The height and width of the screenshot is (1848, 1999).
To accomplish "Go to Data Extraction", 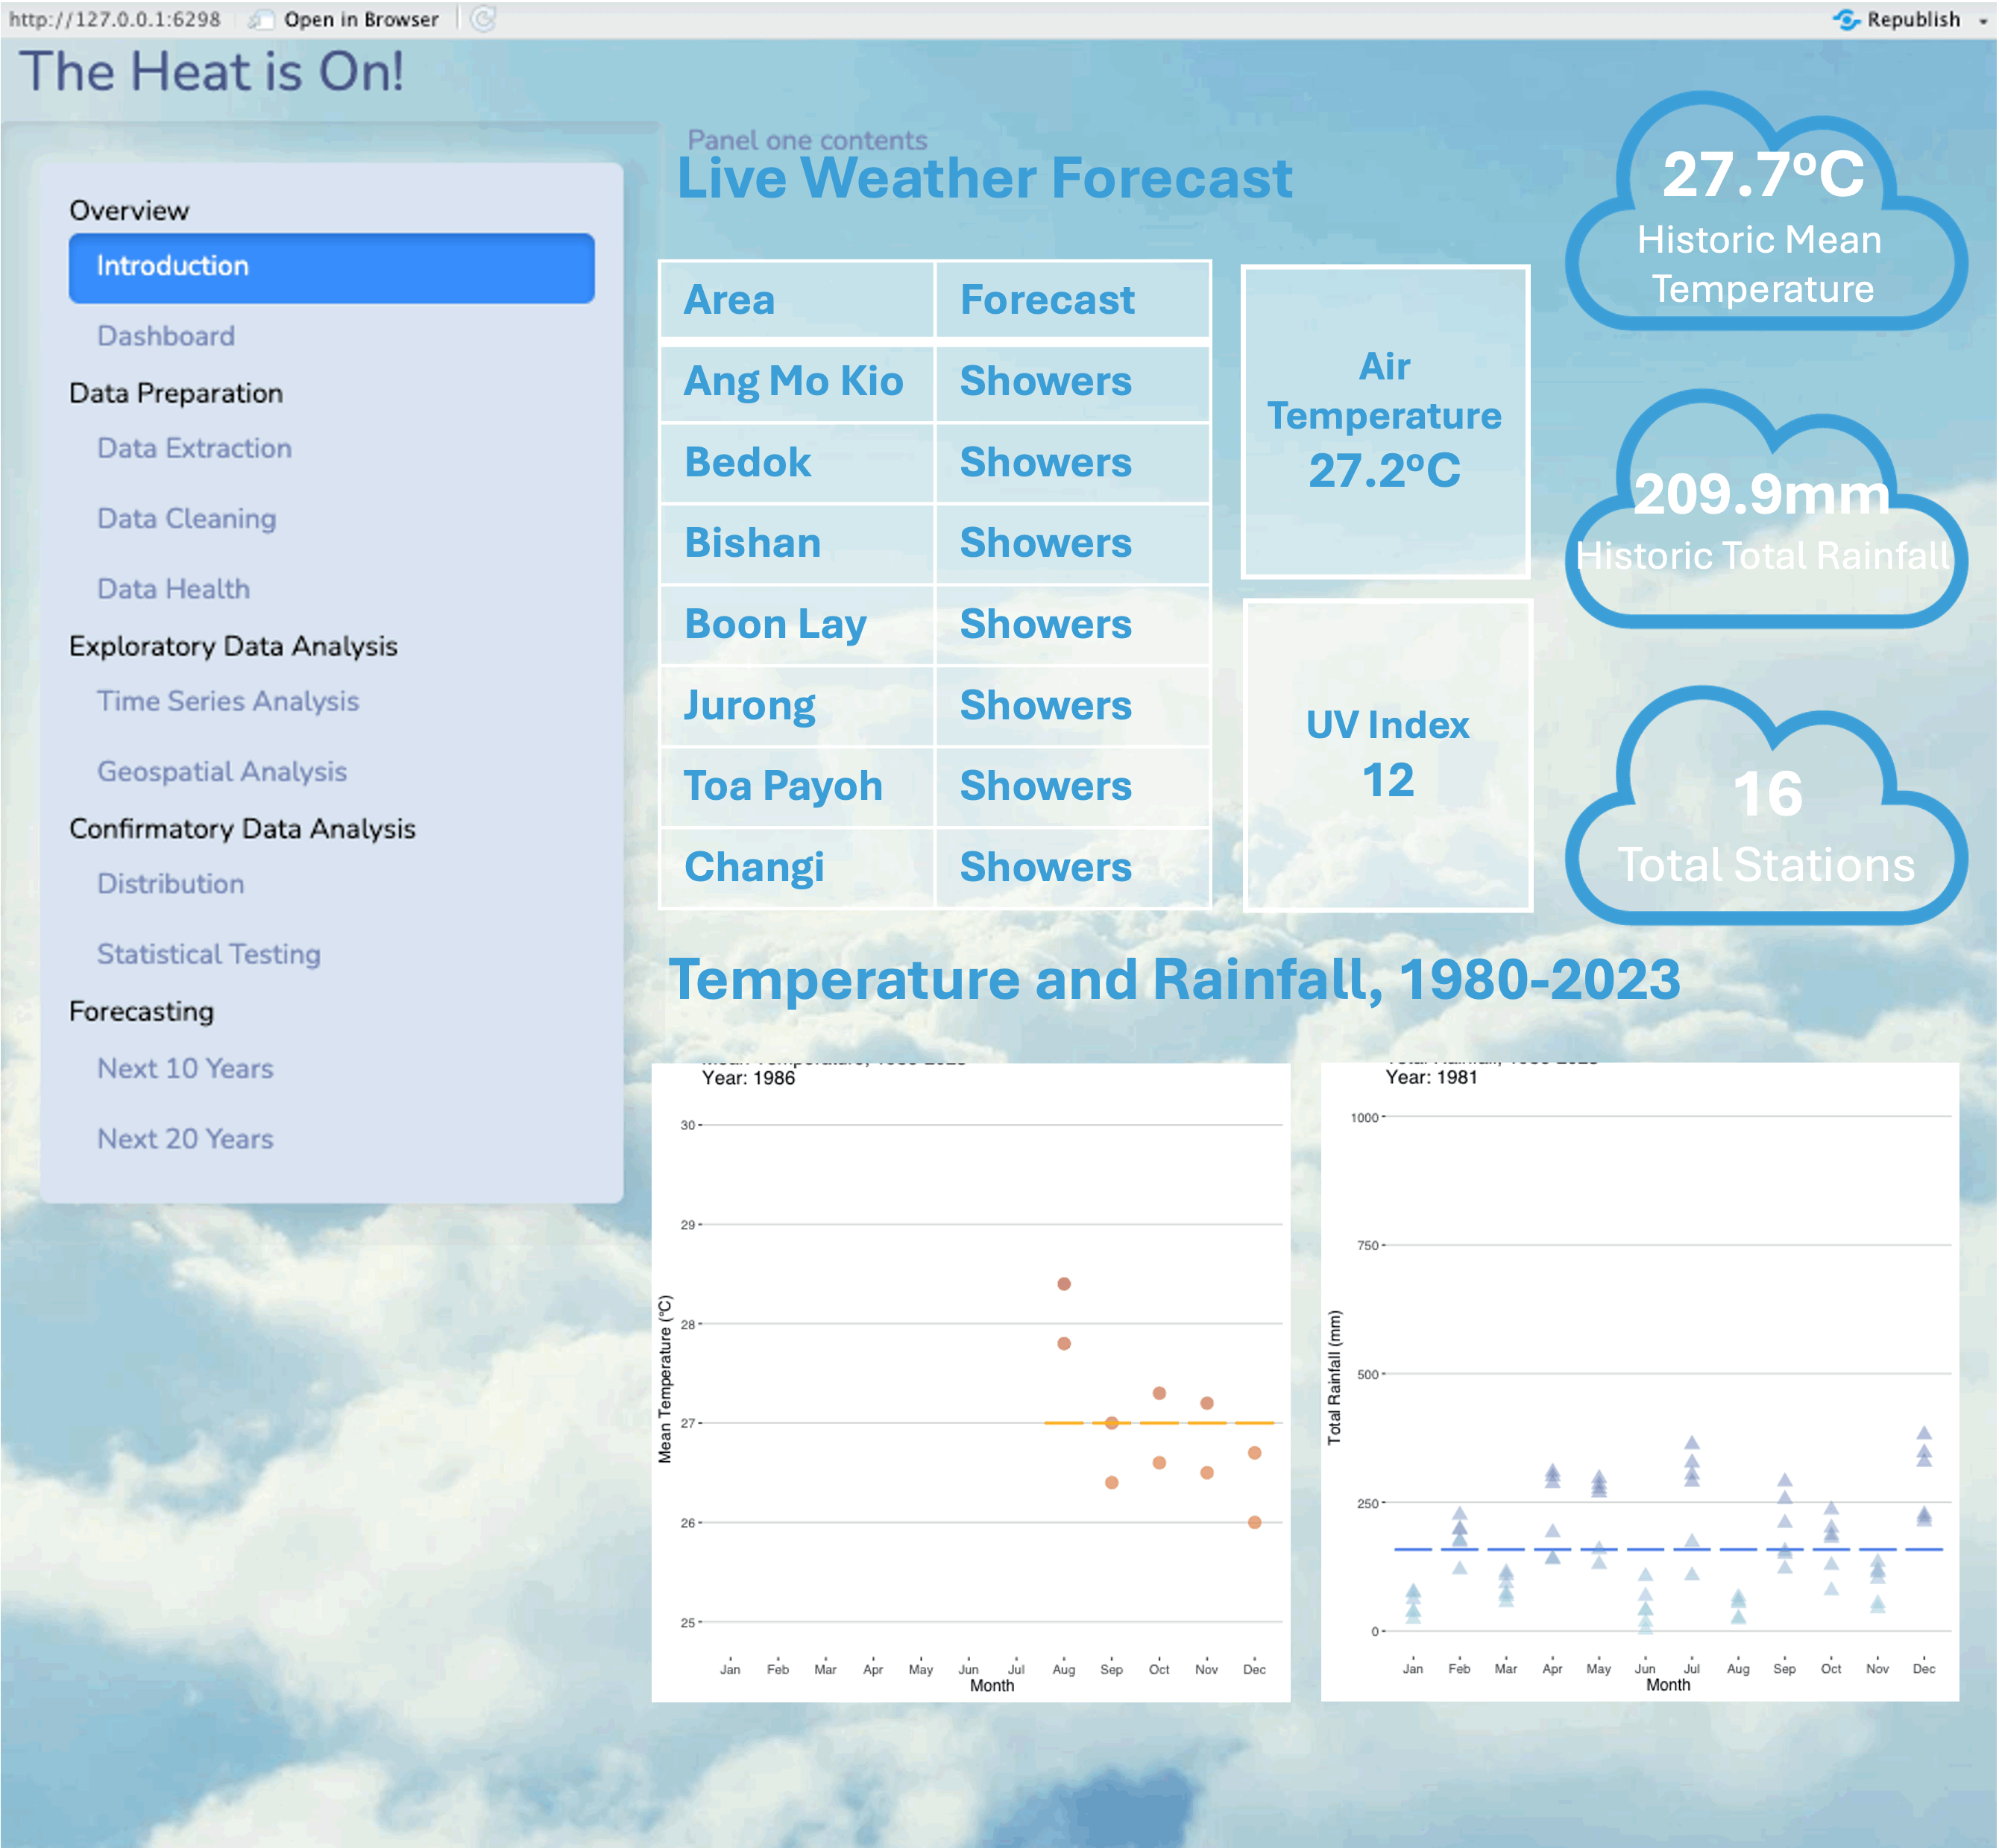I will (x=194, y=448).
